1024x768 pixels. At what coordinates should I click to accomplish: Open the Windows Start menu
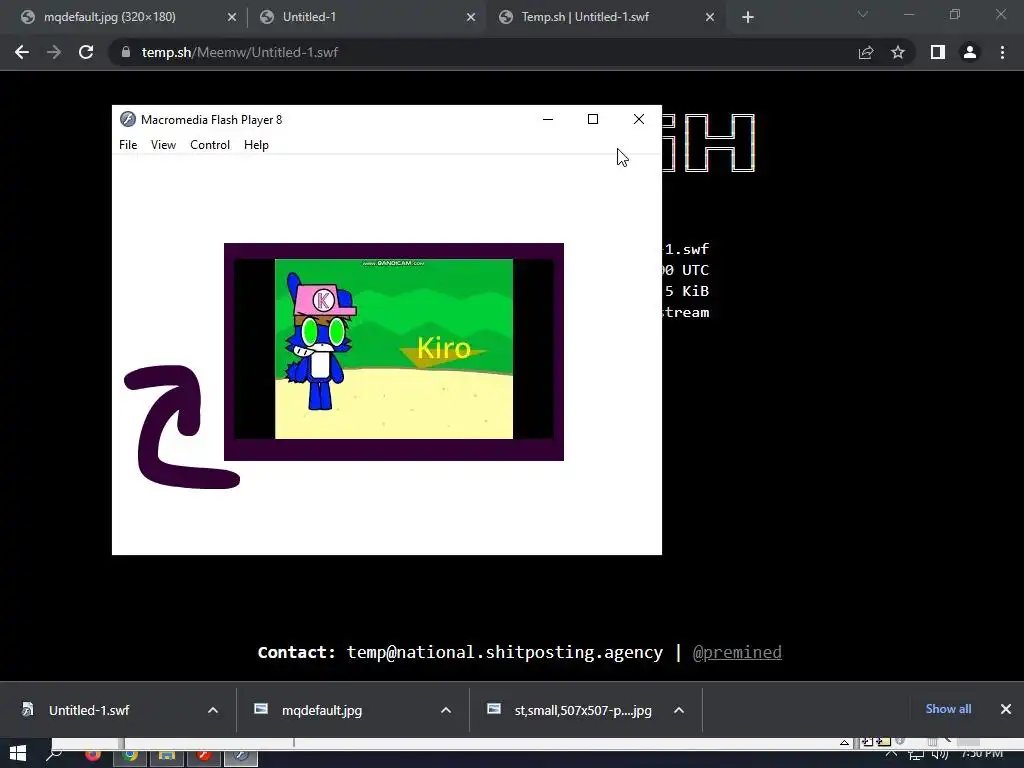click(x=18, y=754)
